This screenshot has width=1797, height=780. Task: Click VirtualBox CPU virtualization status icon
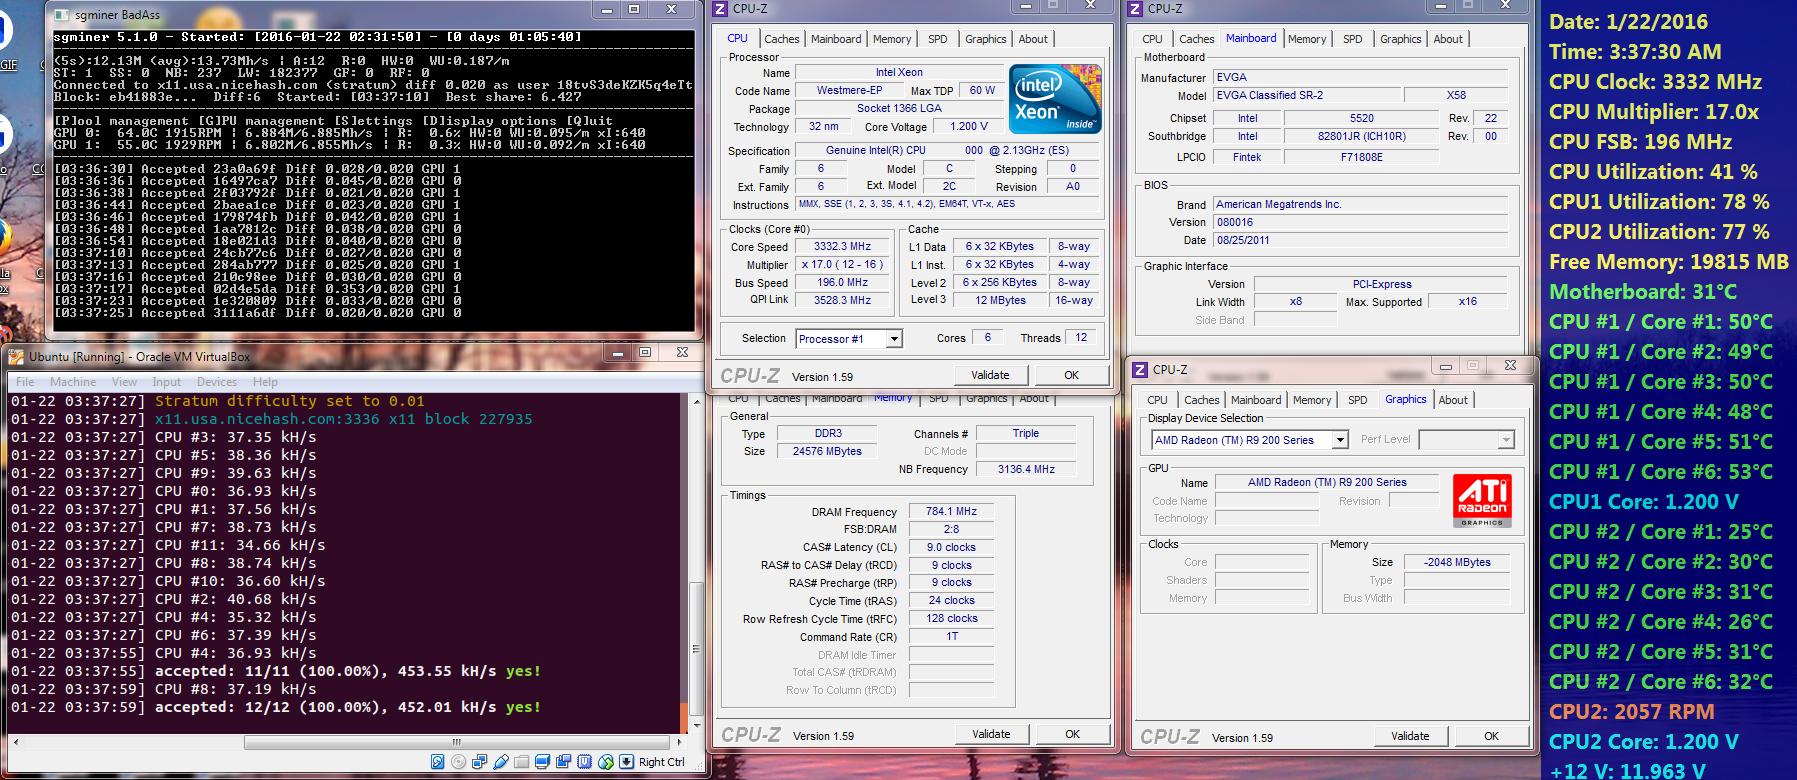point(584,762)
